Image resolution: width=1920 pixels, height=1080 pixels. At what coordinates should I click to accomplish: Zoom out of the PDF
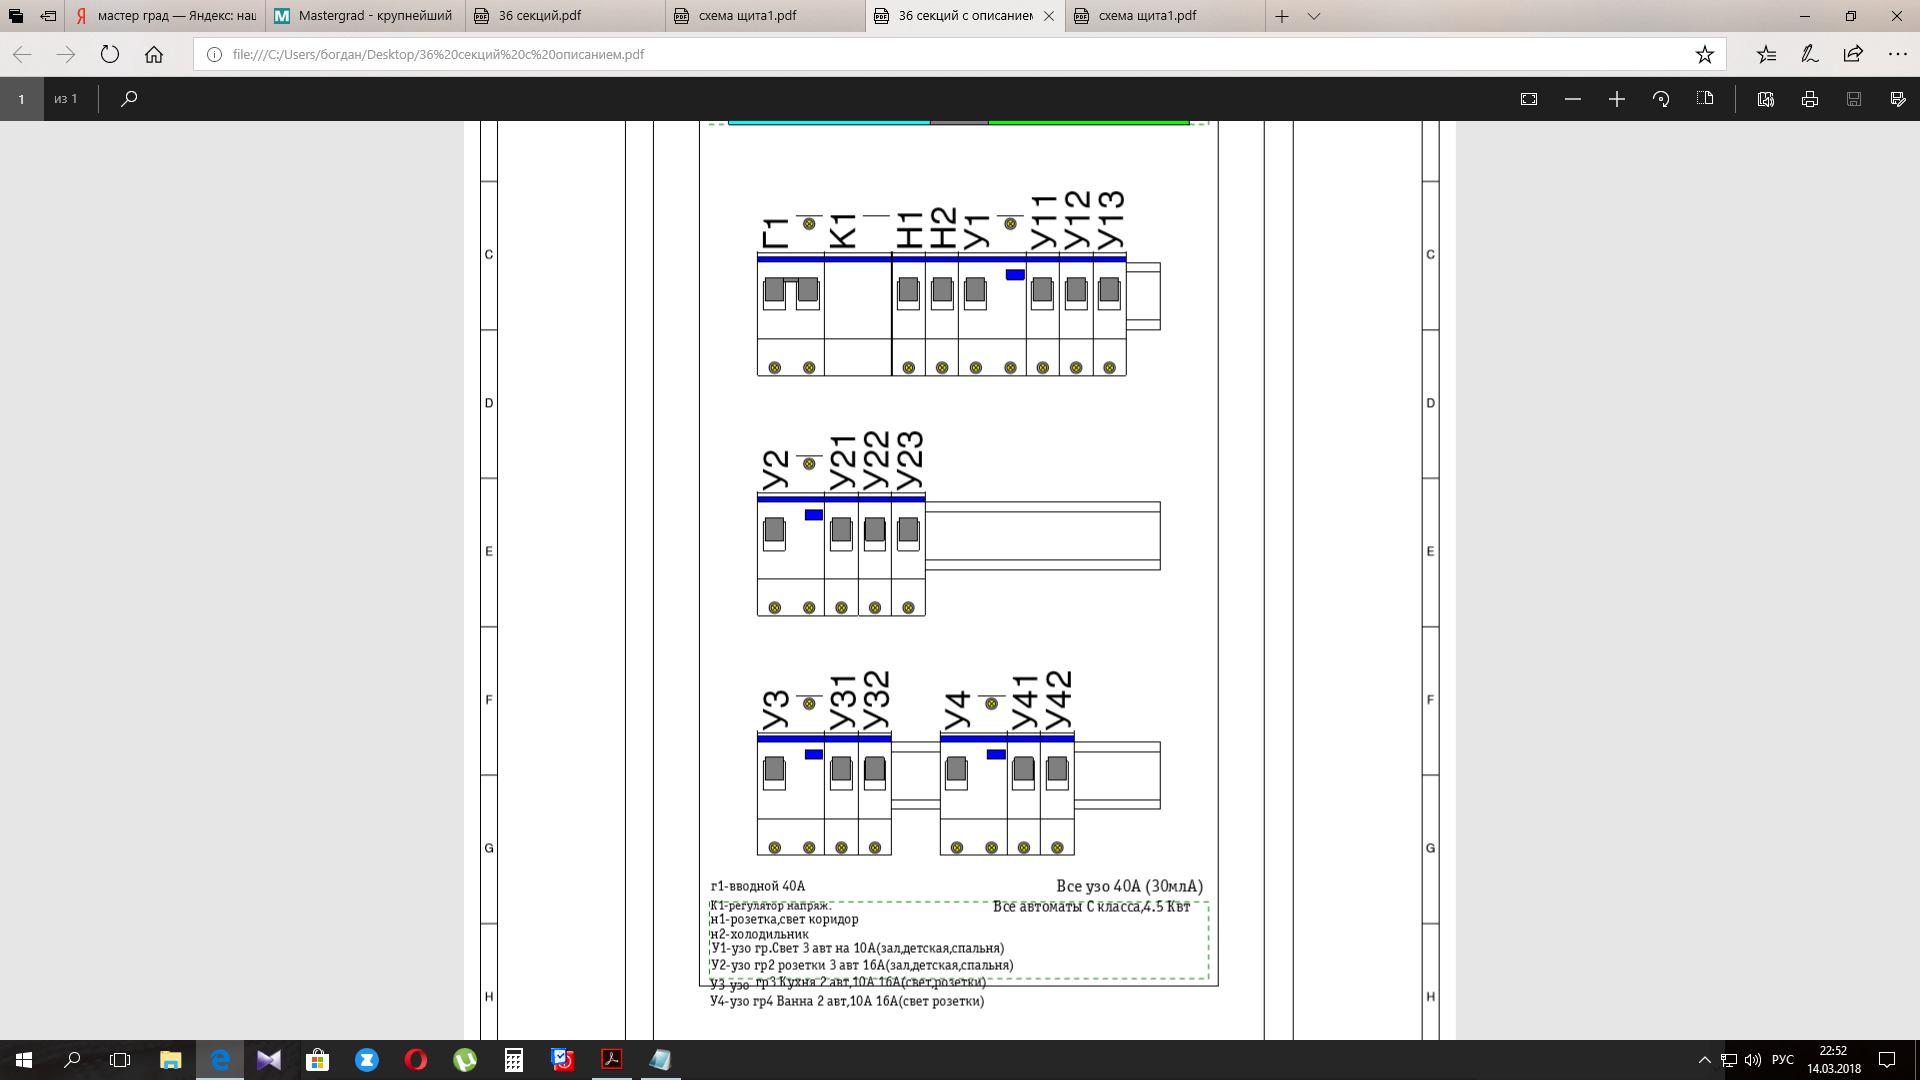pos(1573,99)
